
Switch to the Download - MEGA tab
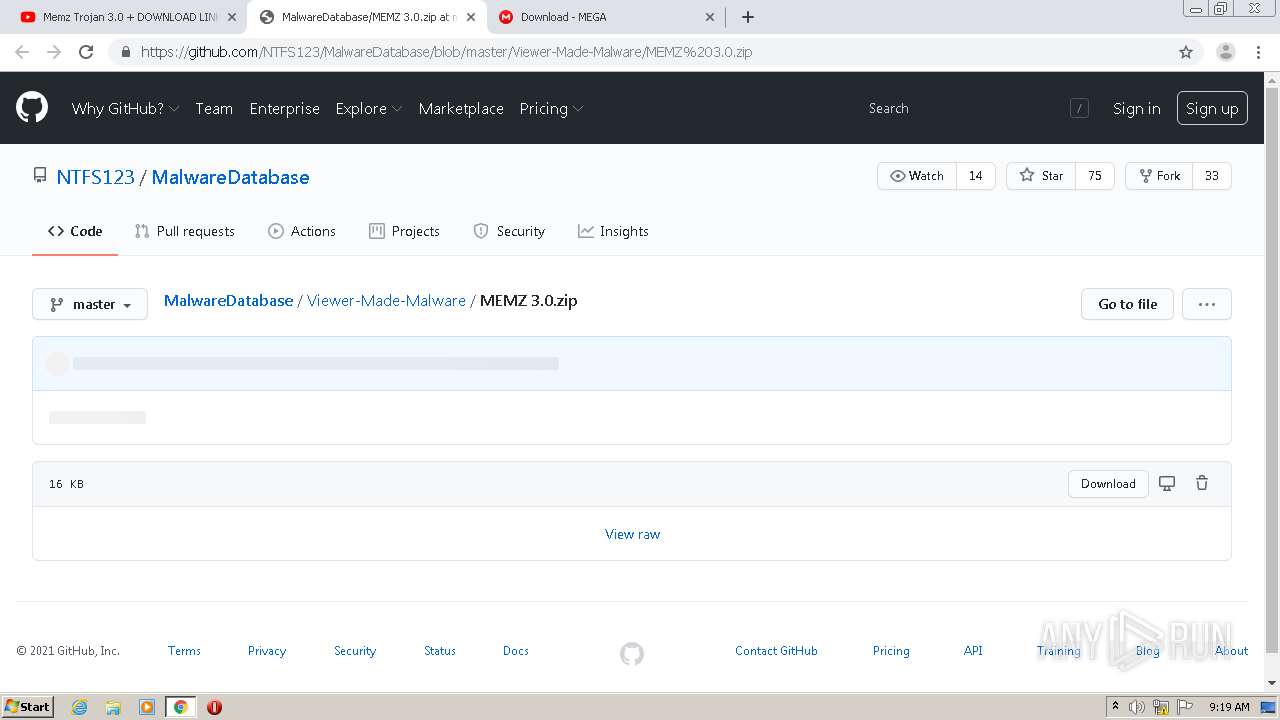coord(605,17)
